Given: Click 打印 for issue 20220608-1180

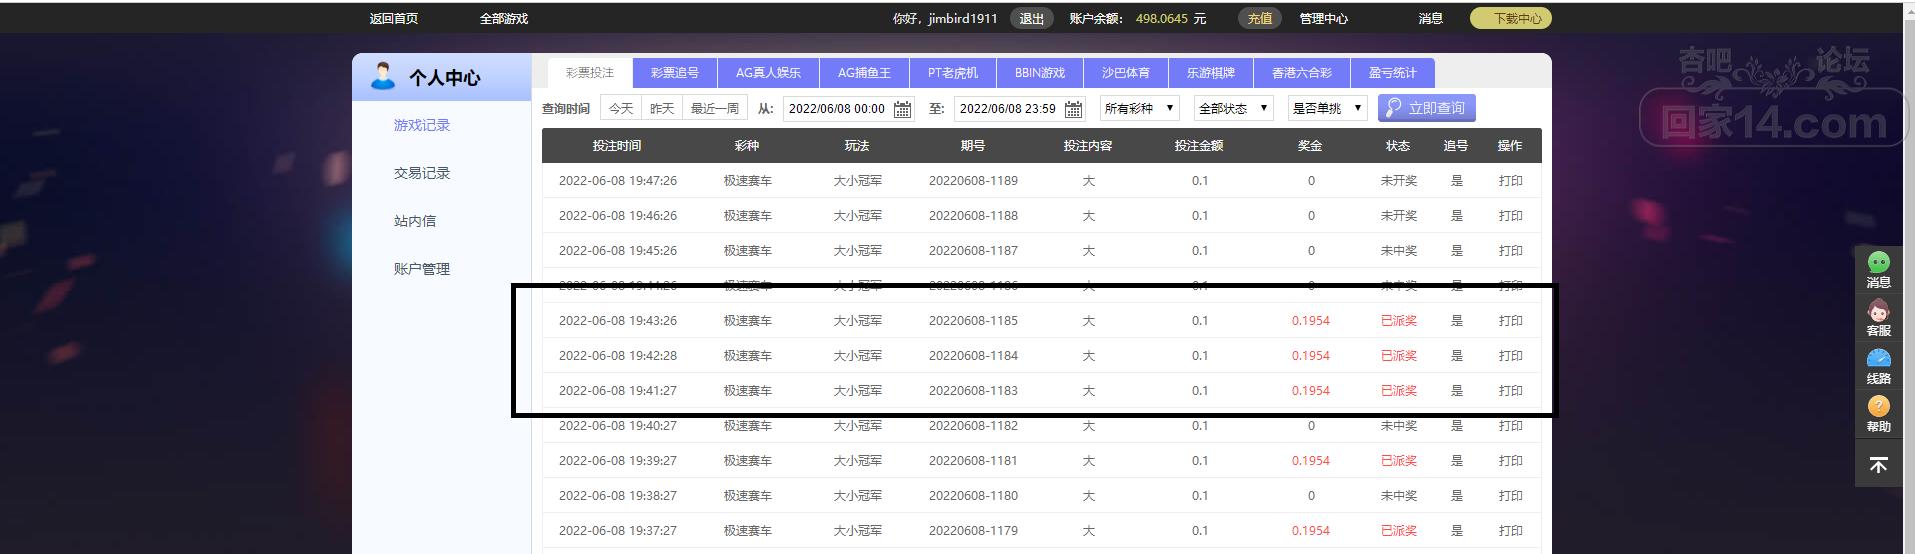Looking at the screenshot, I should pos(1510,496).
